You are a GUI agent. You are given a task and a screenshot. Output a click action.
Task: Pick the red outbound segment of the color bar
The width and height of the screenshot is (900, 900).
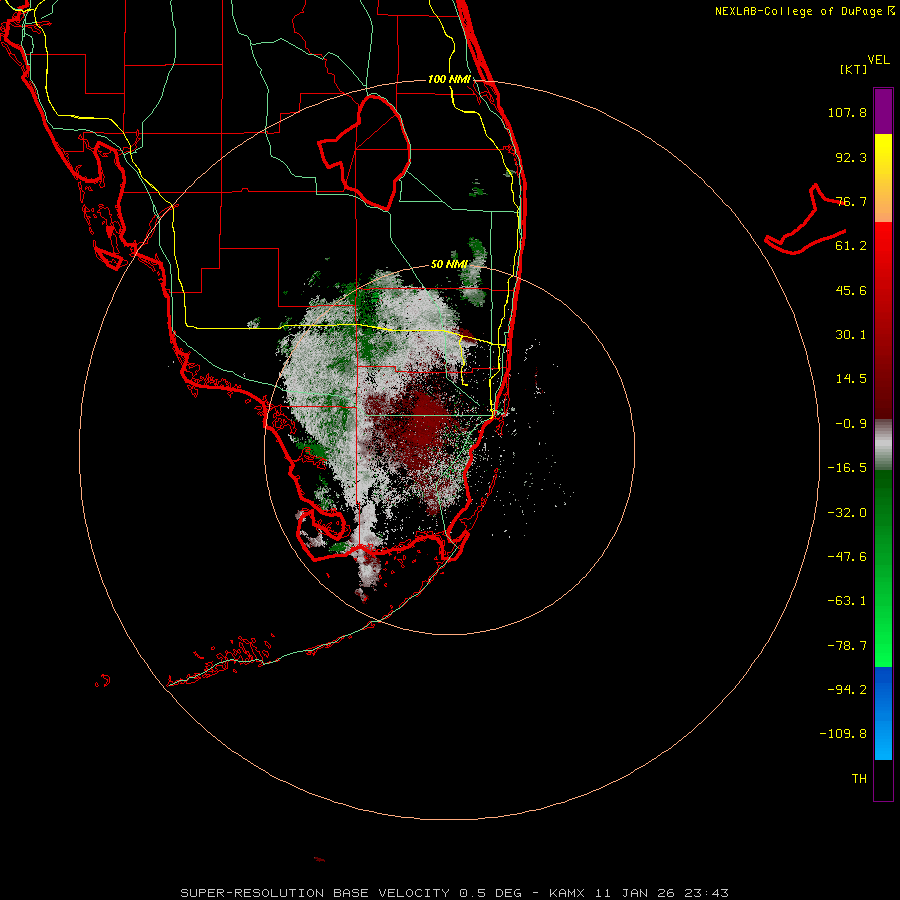tap(883, 320)
